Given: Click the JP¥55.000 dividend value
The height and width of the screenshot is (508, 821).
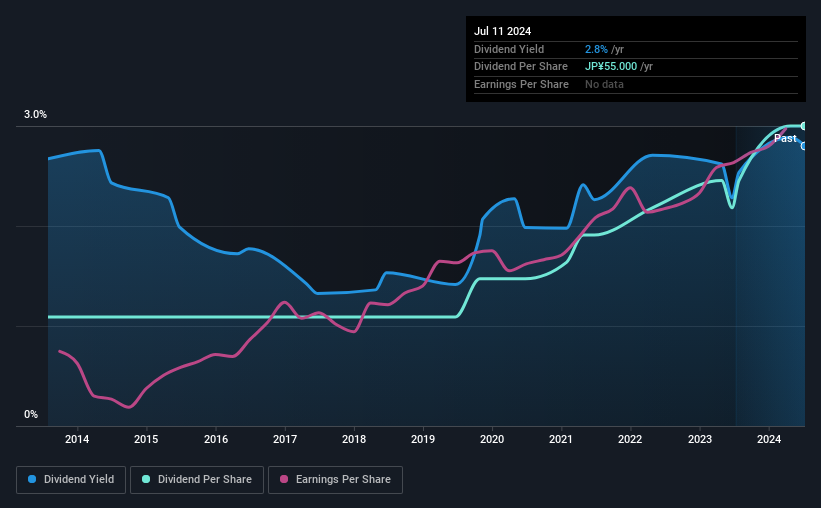Looking at the screenshot, I should coord(611,67).
